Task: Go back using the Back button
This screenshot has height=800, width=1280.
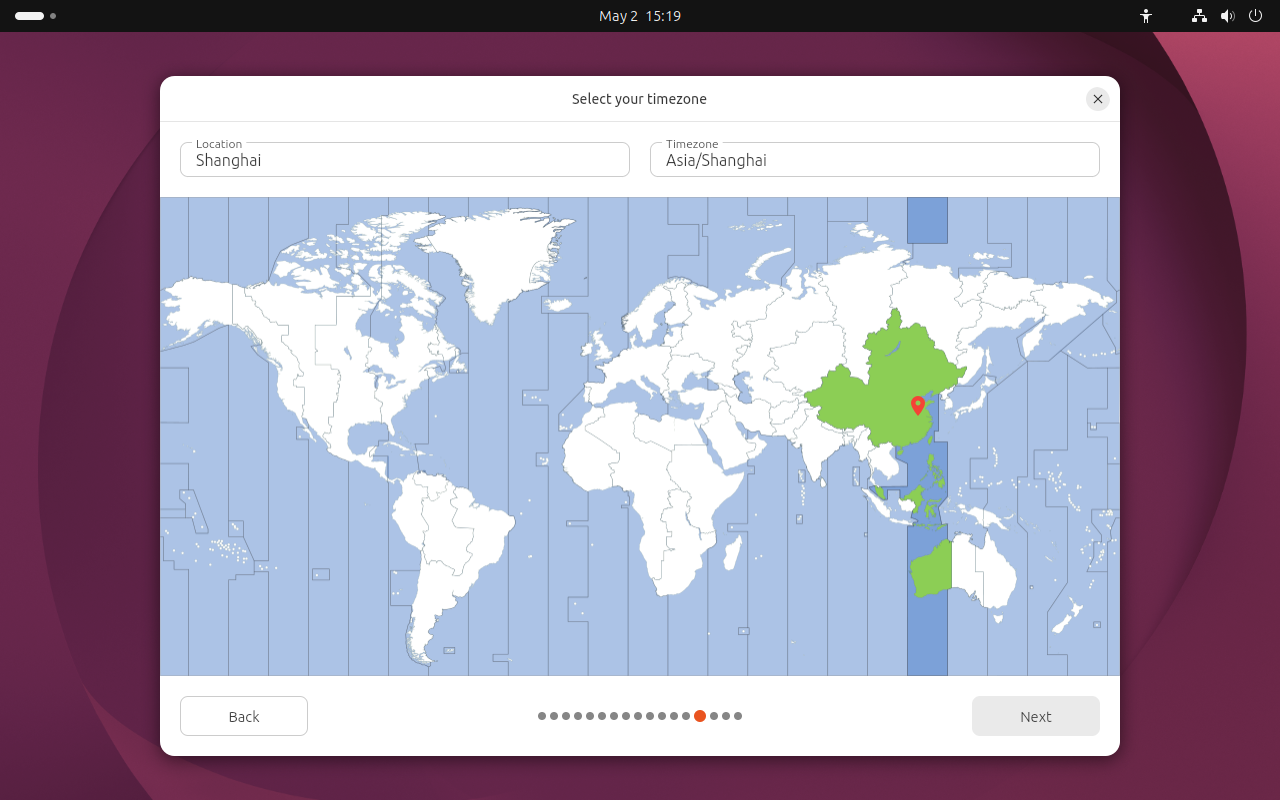Action: (244, 716)
